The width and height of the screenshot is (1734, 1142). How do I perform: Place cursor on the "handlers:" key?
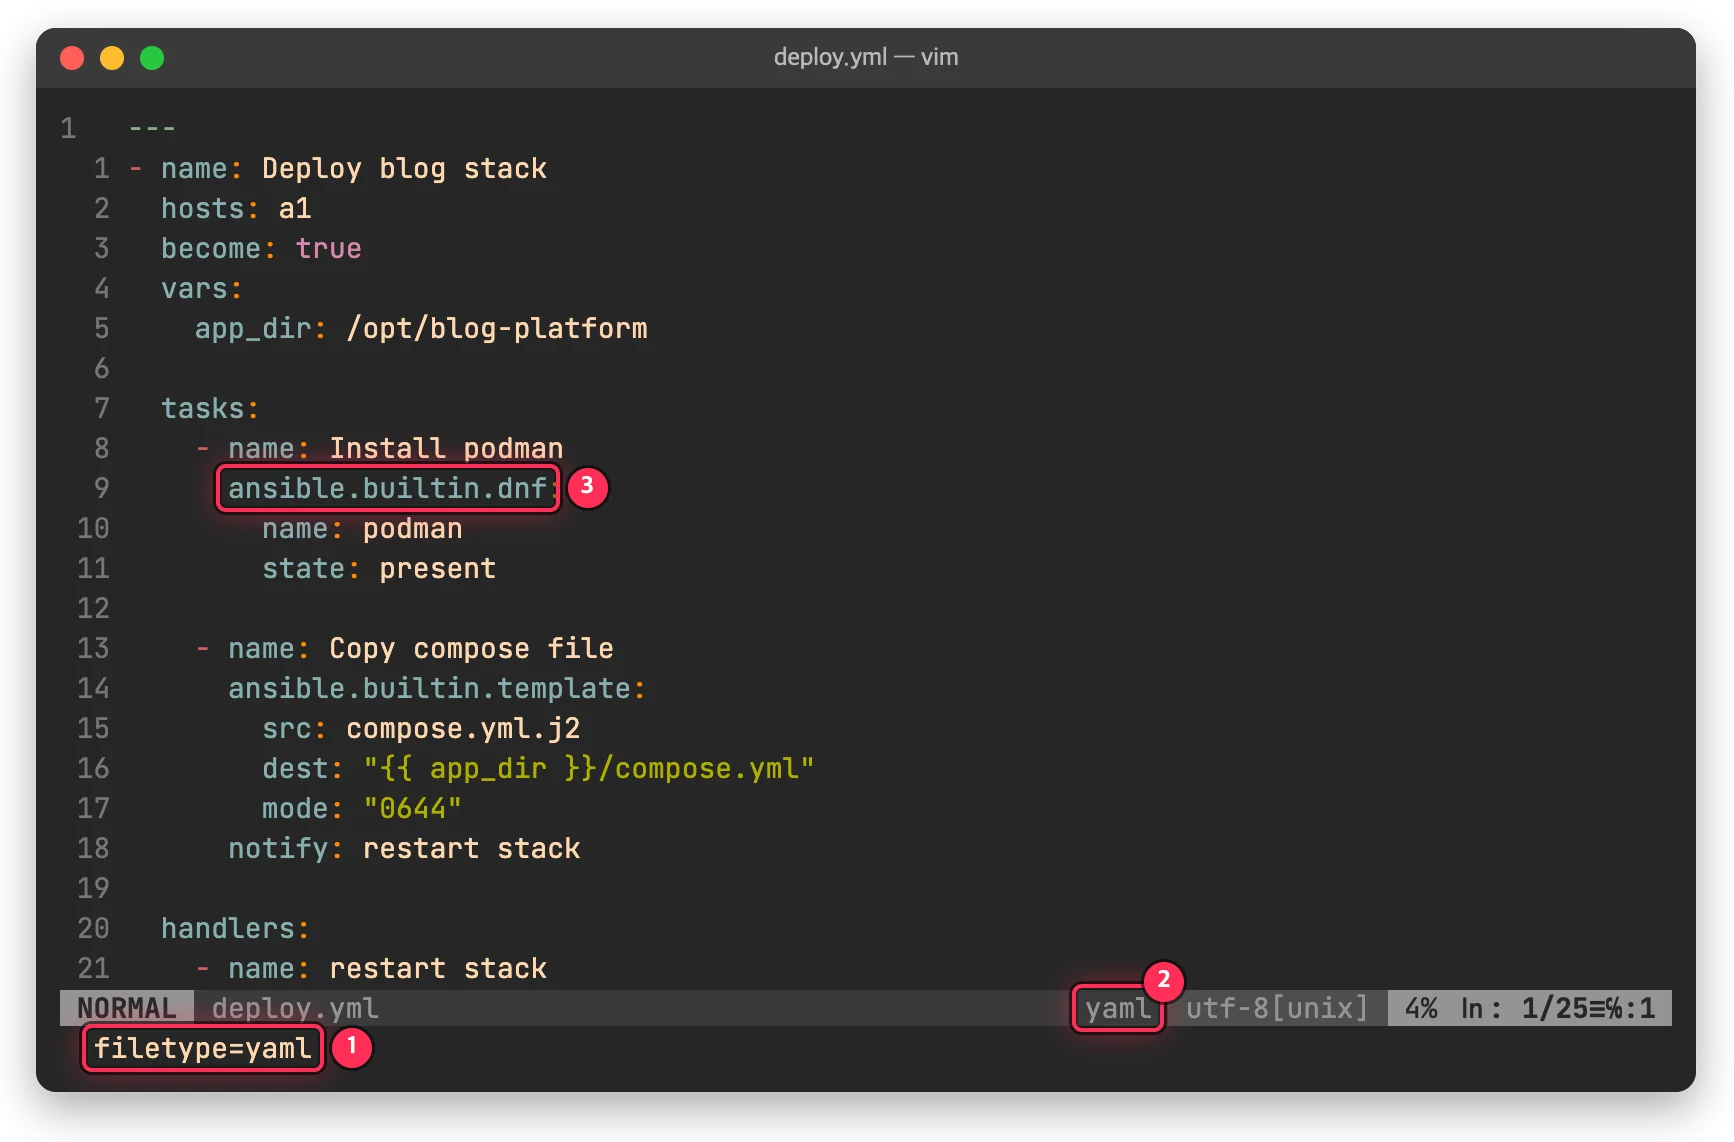pos(236,928)
